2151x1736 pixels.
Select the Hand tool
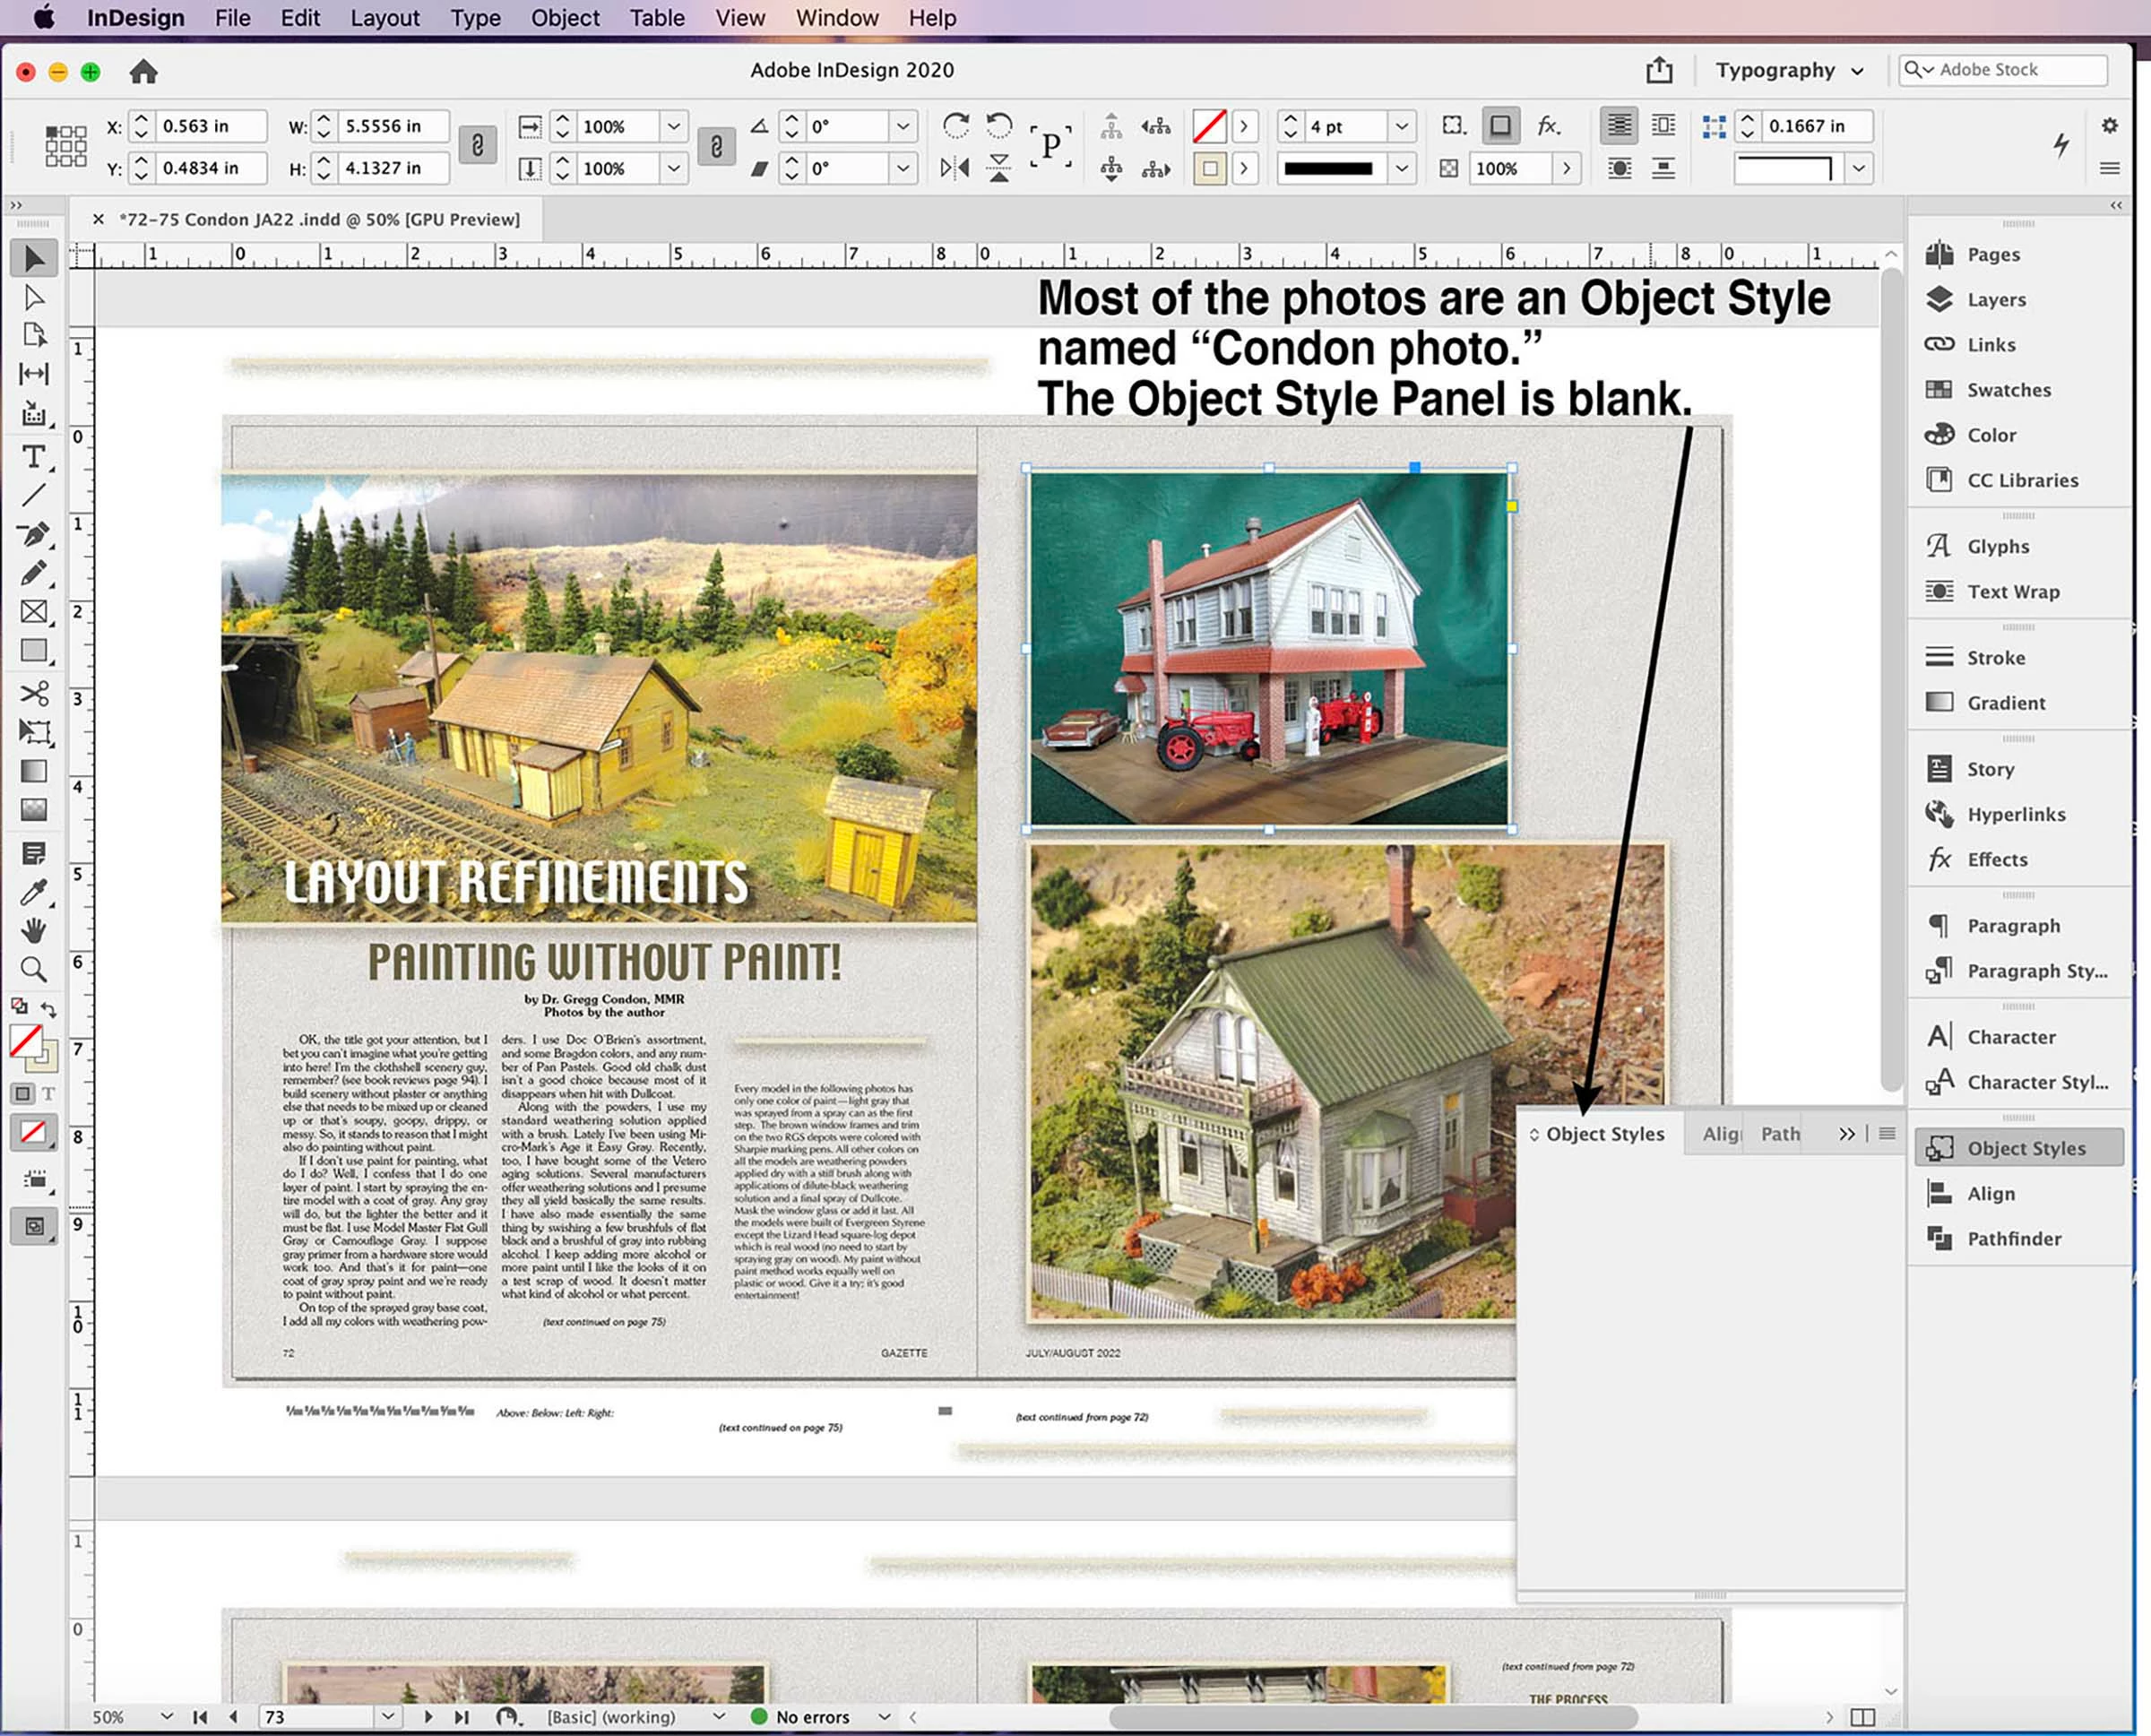(x=33, y=930)
